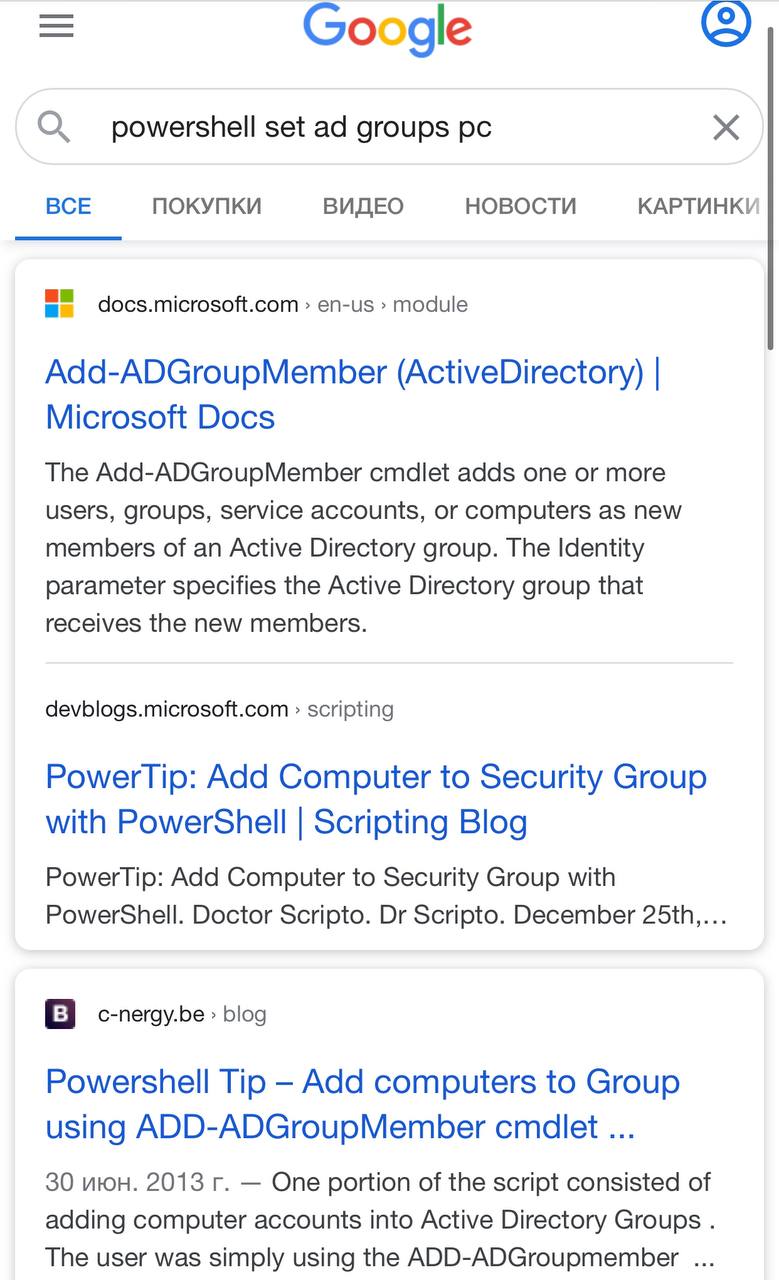Switch to the КАРТИНКИ tab
Viewport: 779px width, 1280px height.
[x=699, y=207]
